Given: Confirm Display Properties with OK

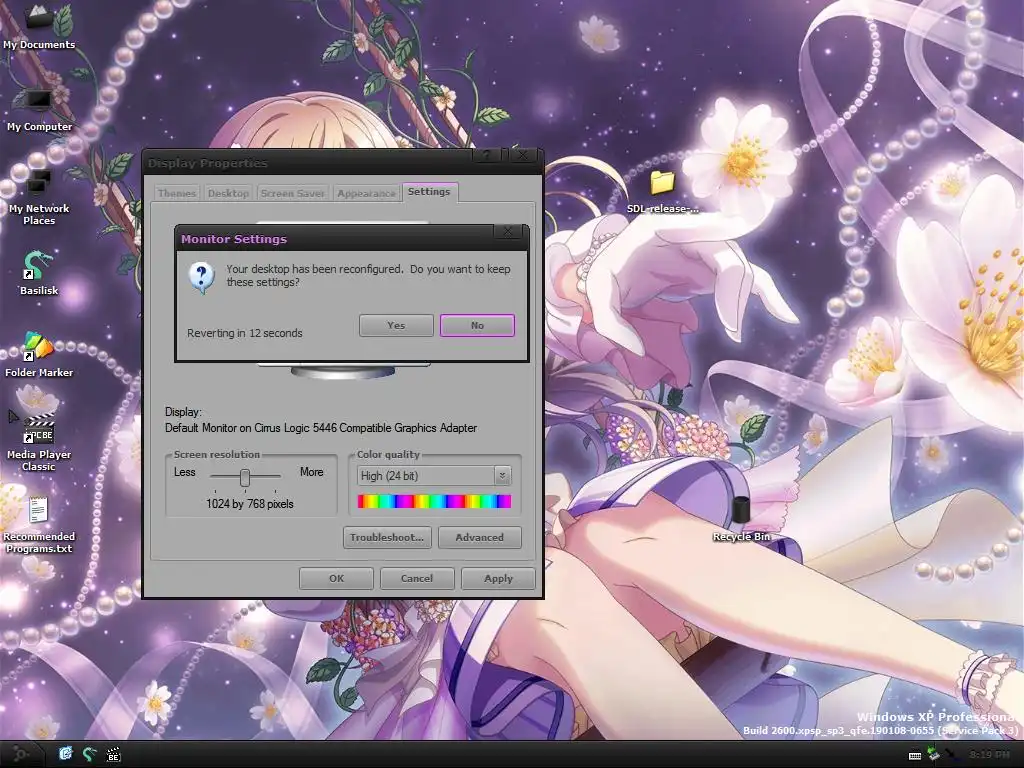Looking at the screenshot, I should pos(336,579).
